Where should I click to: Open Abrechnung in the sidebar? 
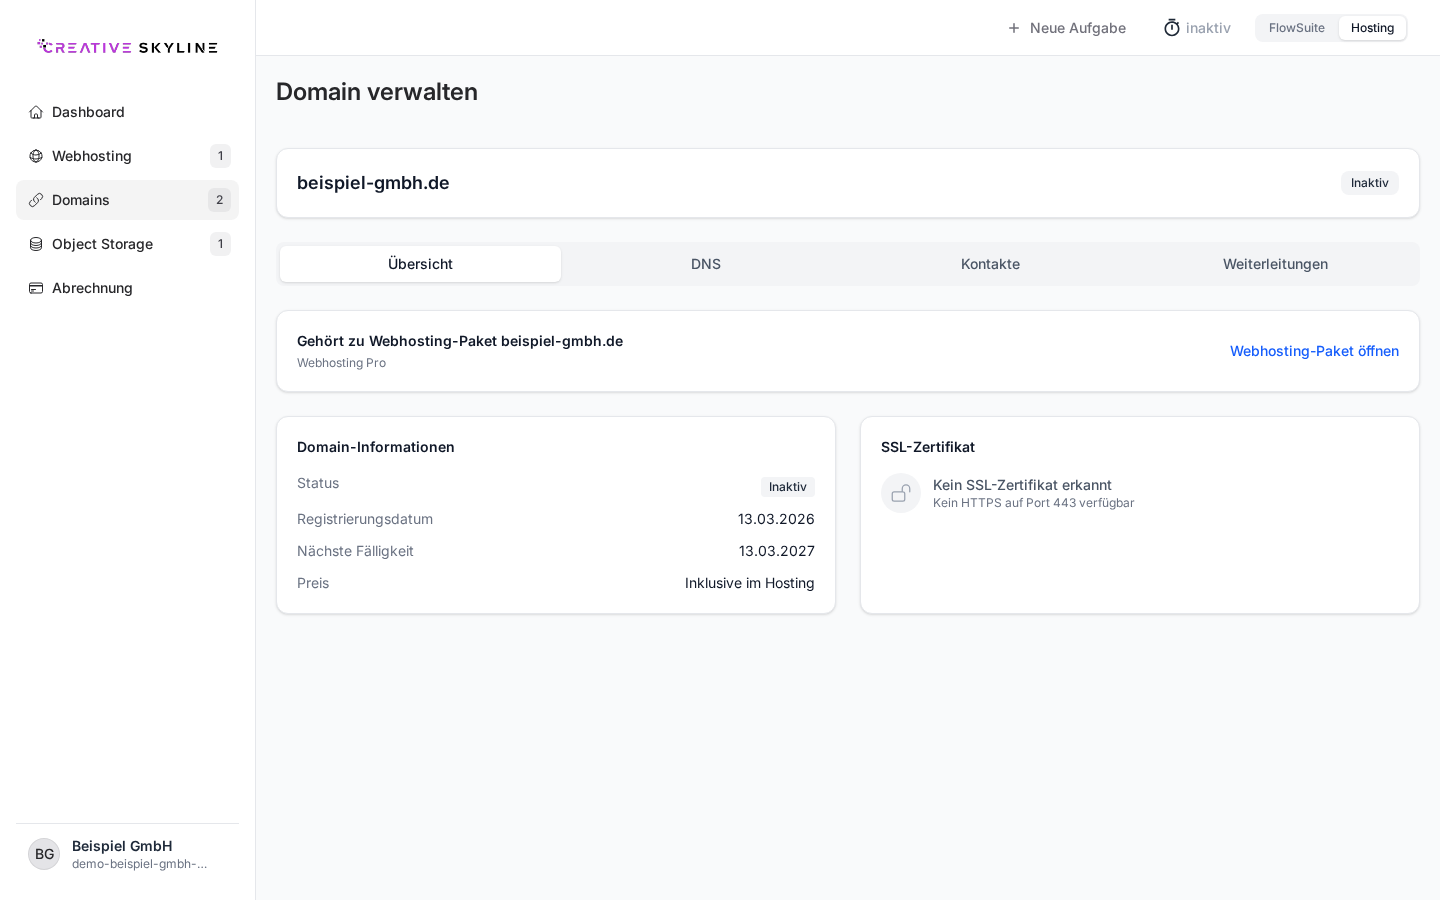coord(127,288)
